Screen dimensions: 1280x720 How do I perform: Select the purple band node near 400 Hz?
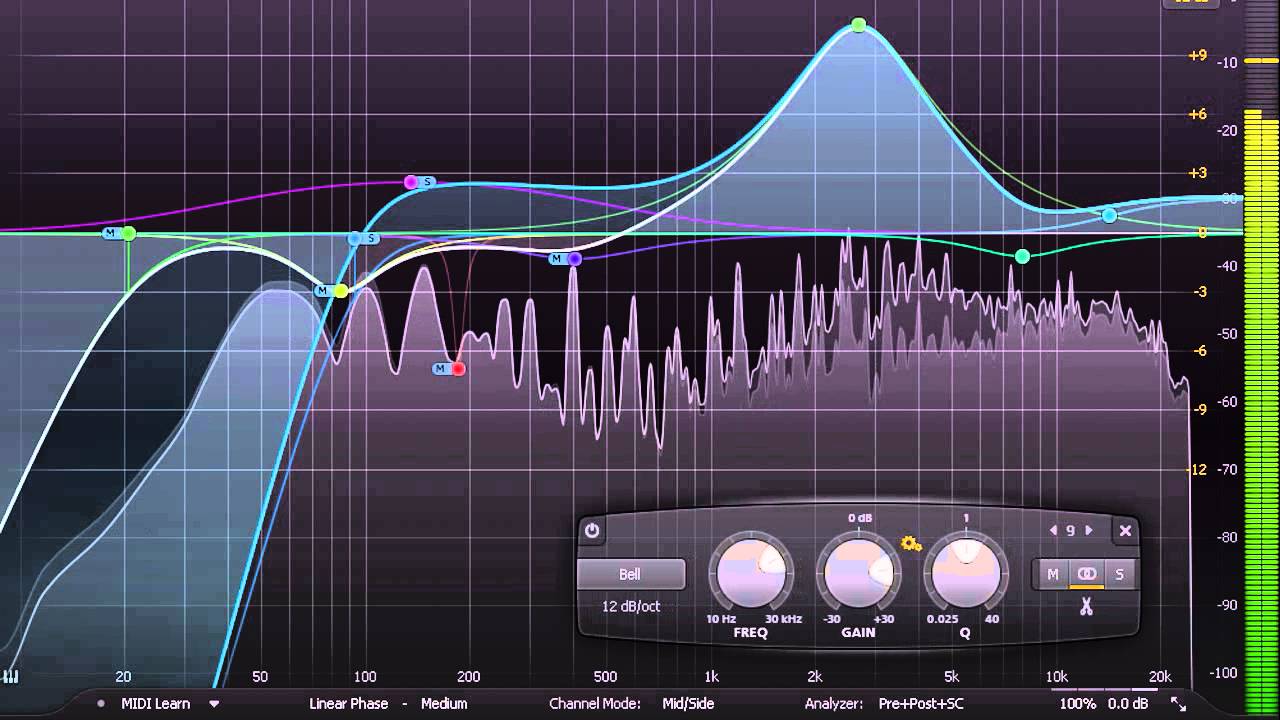(575, 259)
